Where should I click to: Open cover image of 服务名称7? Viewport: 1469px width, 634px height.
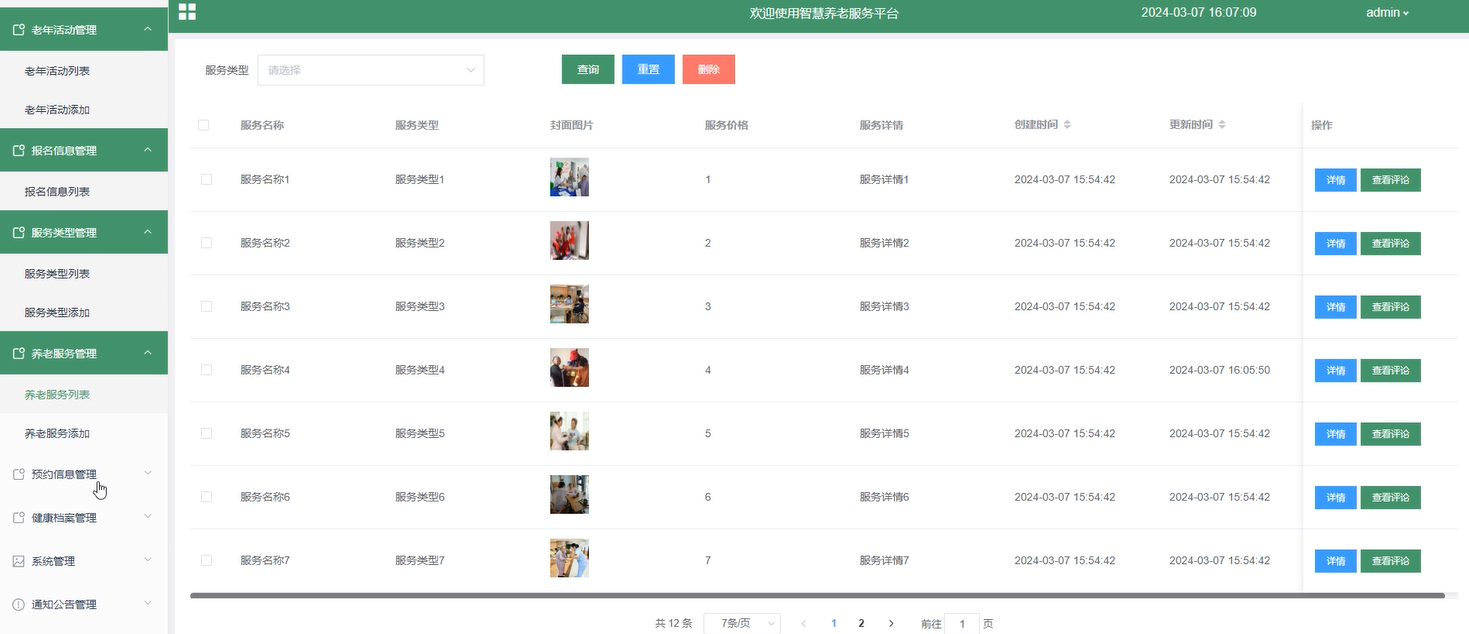coord(569,558)
